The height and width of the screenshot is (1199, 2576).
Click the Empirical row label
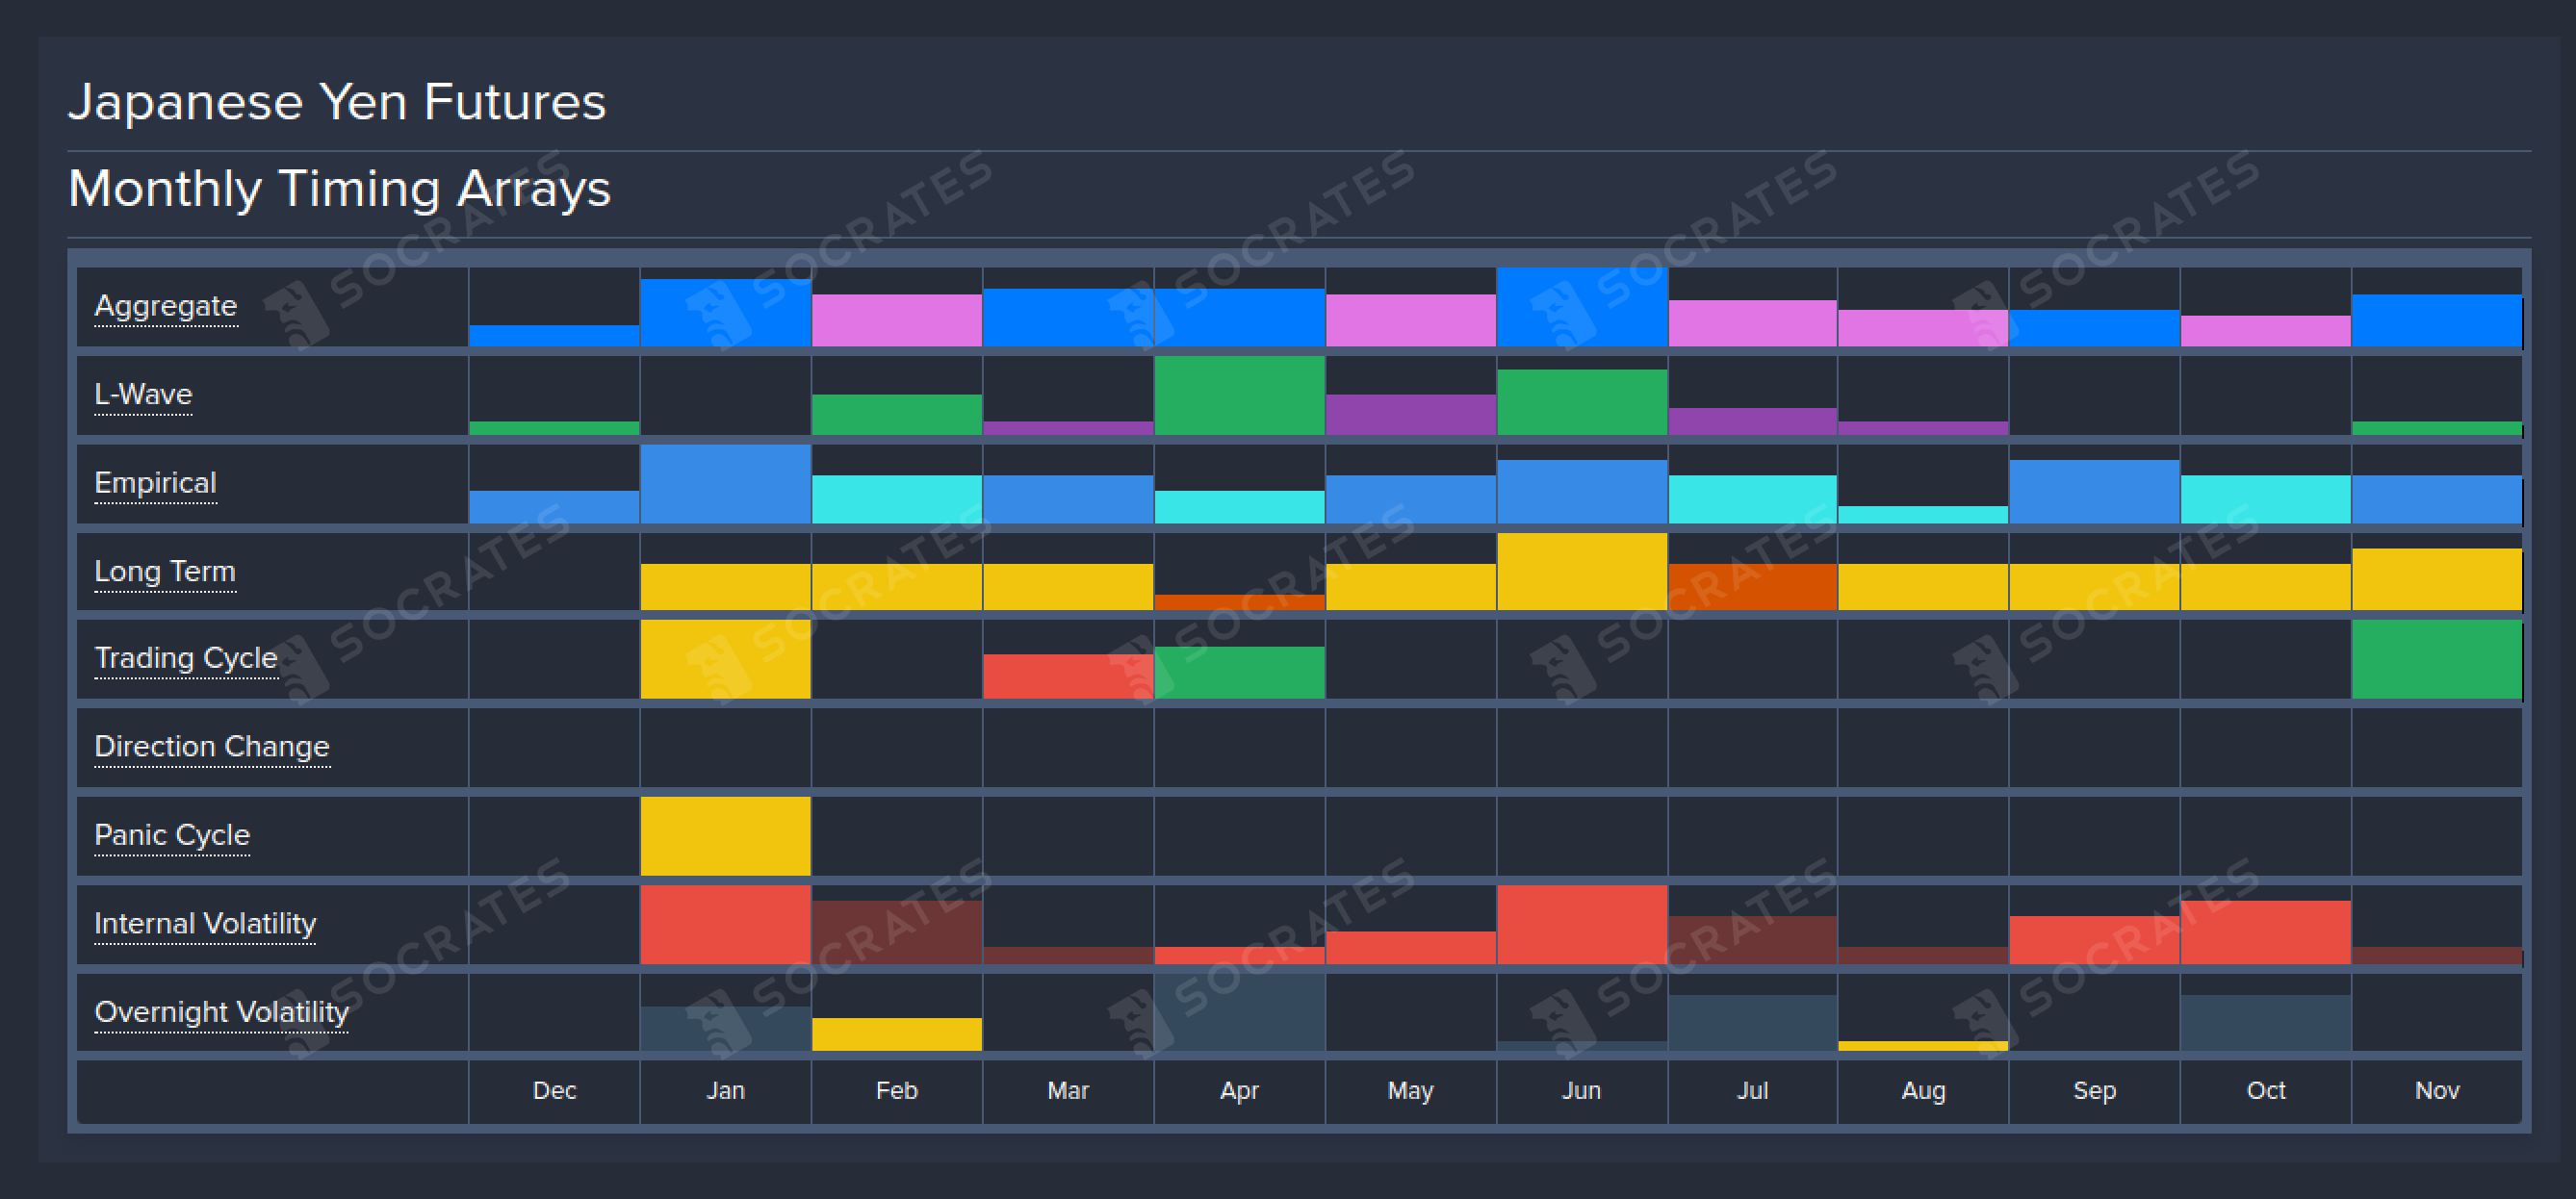[155, 483]
